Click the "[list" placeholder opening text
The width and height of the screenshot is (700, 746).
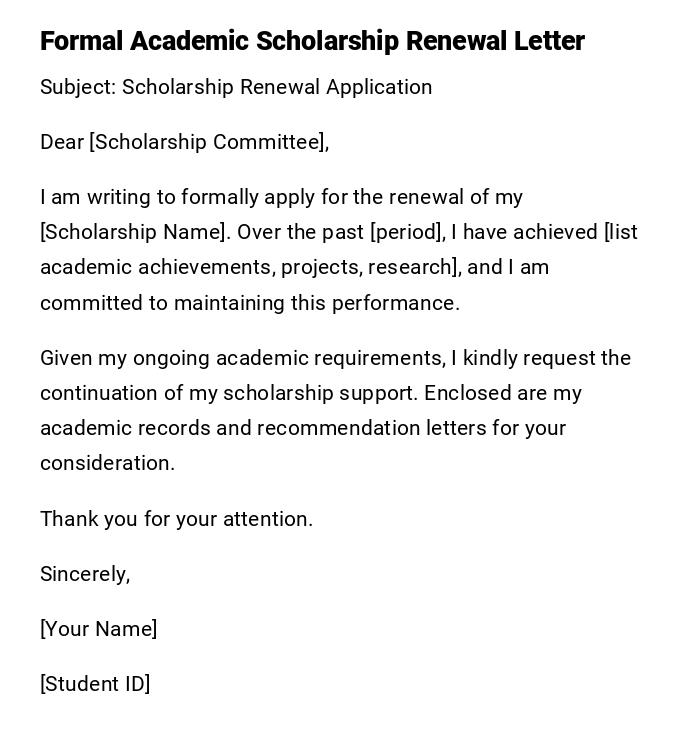pyautogui.click(x=621, y=232)
